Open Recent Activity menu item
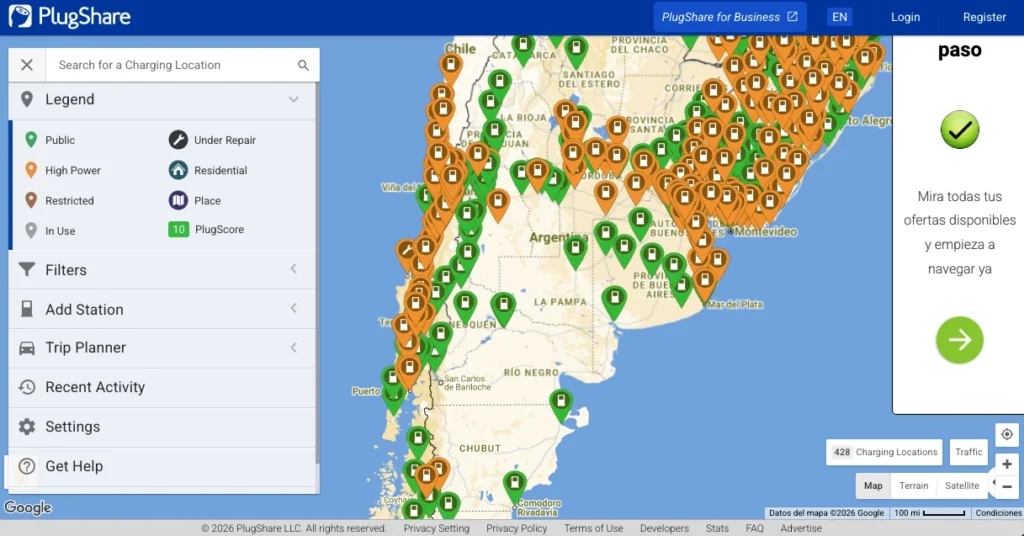The height and width of the screenshot is (536, 1024). (x=162, y=387)
